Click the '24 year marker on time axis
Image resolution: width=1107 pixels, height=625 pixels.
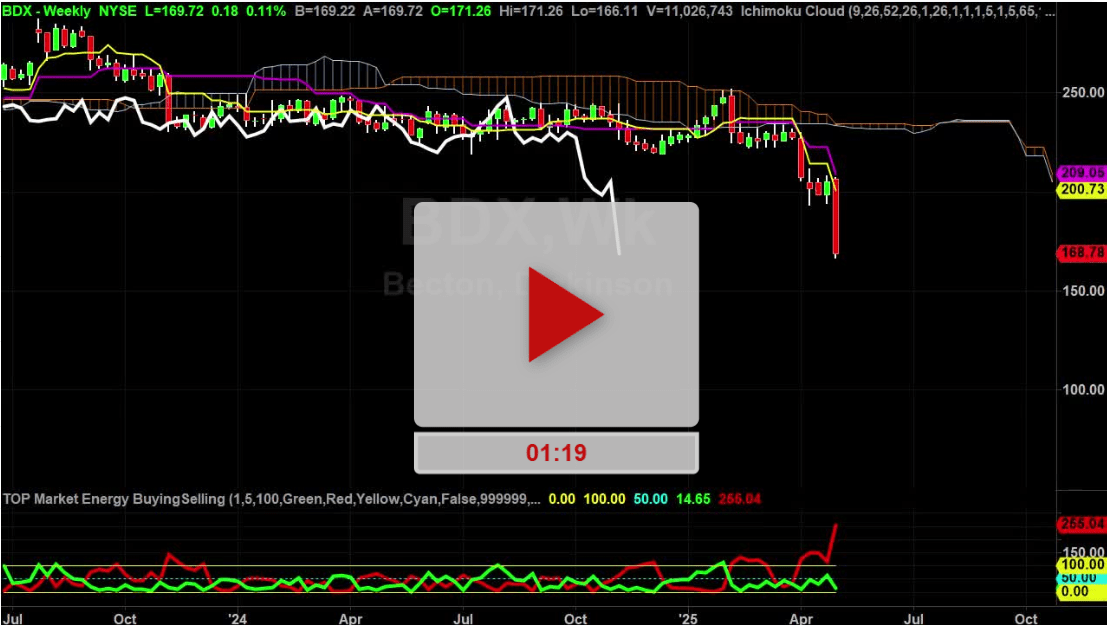237,619
